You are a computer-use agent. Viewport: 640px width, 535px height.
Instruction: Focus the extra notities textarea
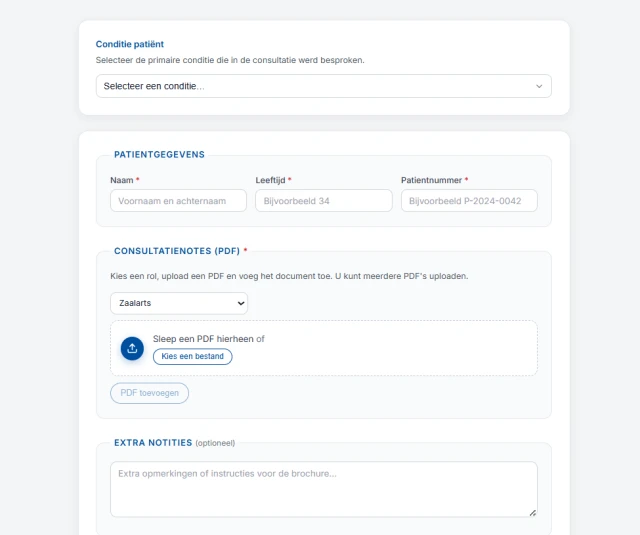pos(324,489)
